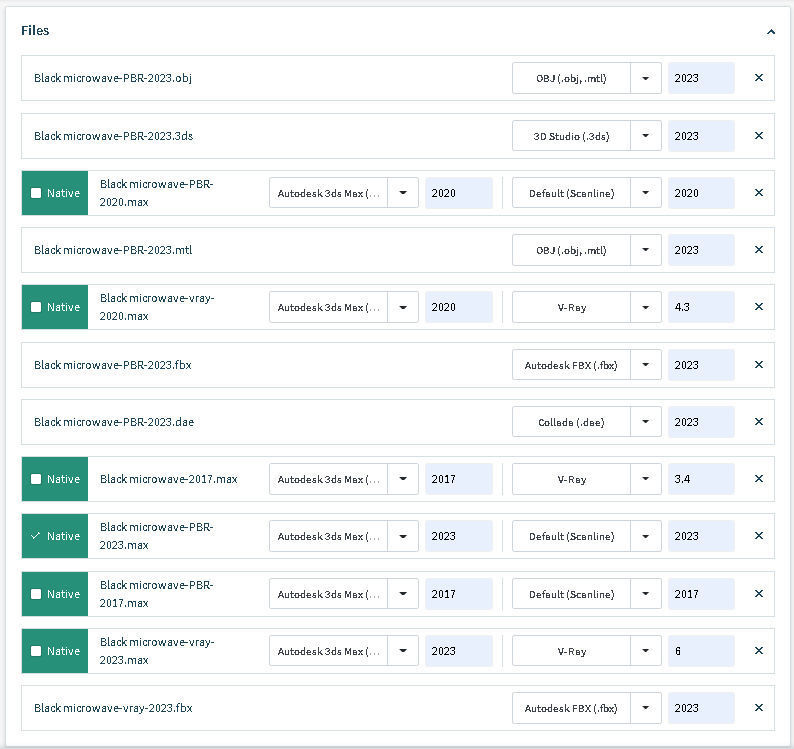Click the Black microwave-vray-2023.fbx file name
The height and width of the screenshot is (749, 794).
point(113,708)
